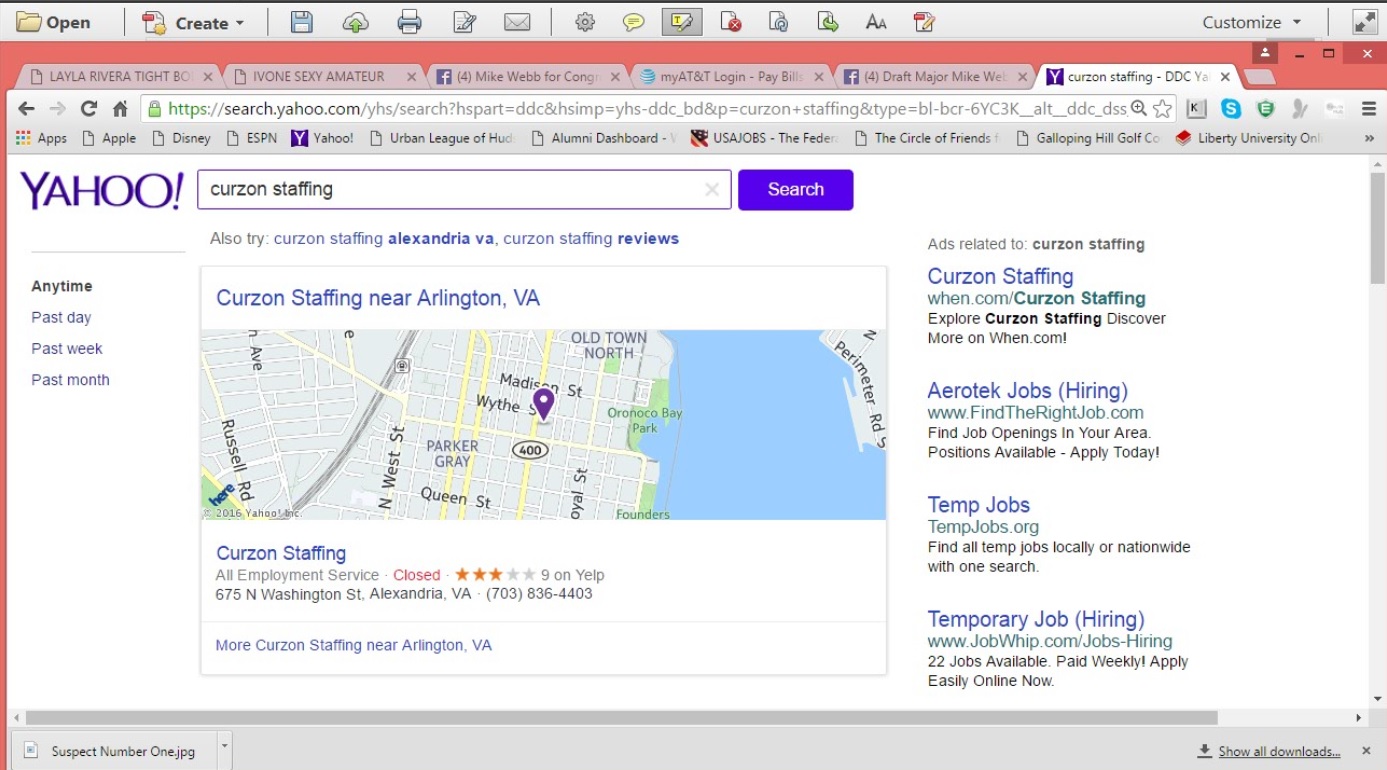Switch to the myAT&T Login tab

pyautogui.click(x=730, y=76)
